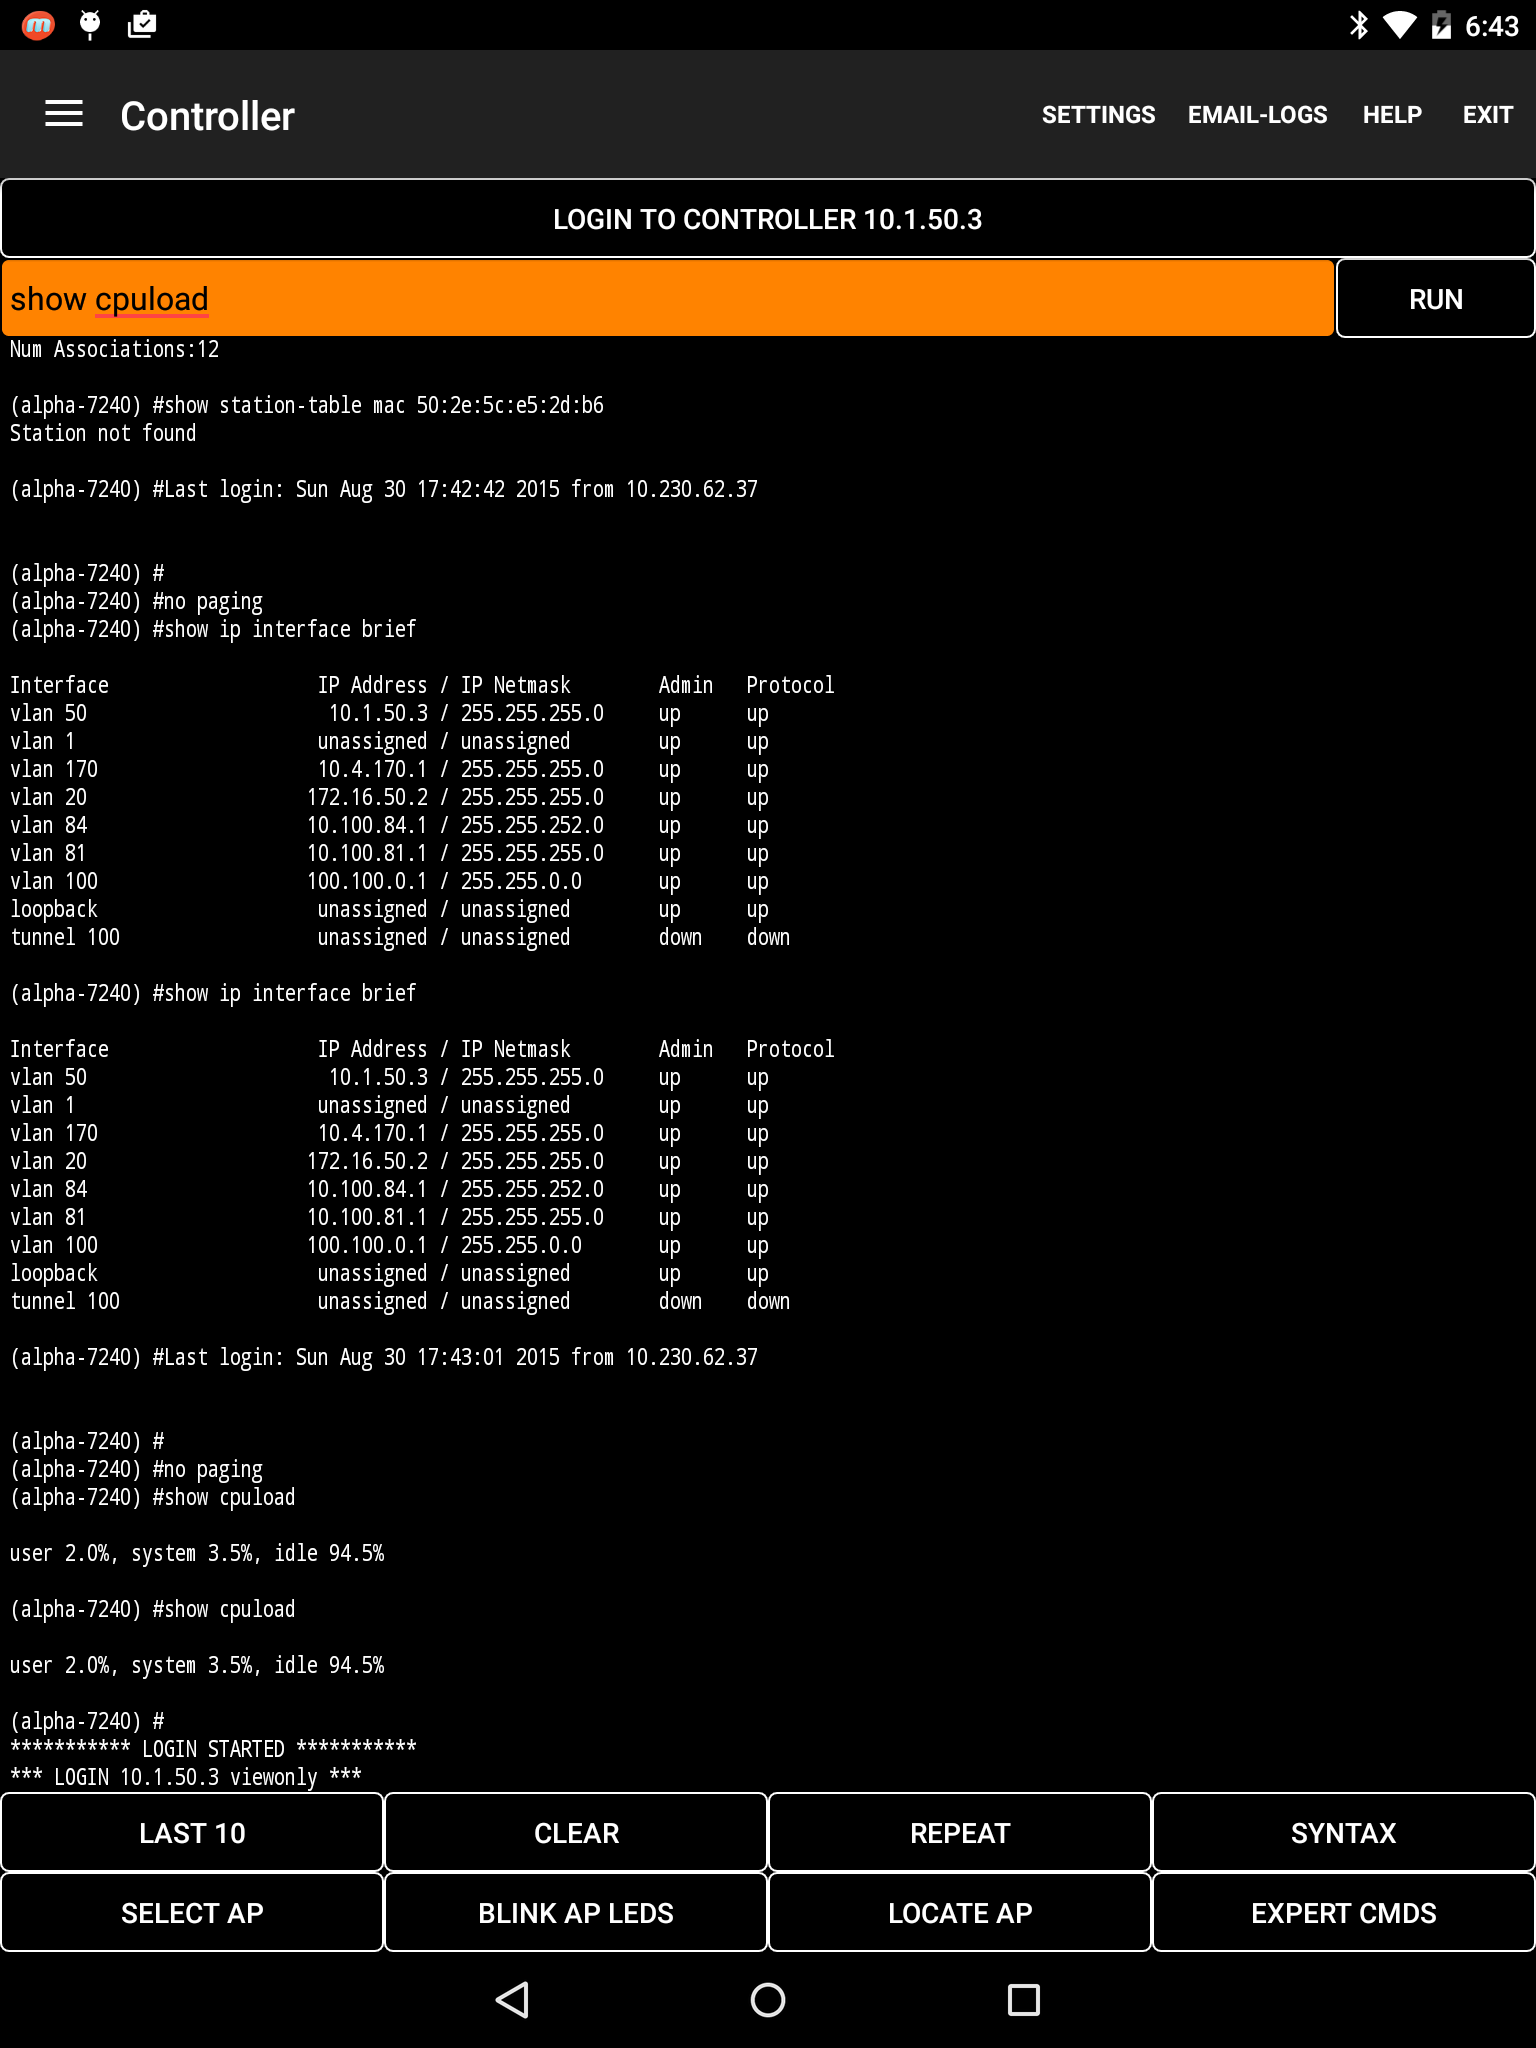
Task: Tap the clipboard-check notification icon
Action: pos(142,25)
